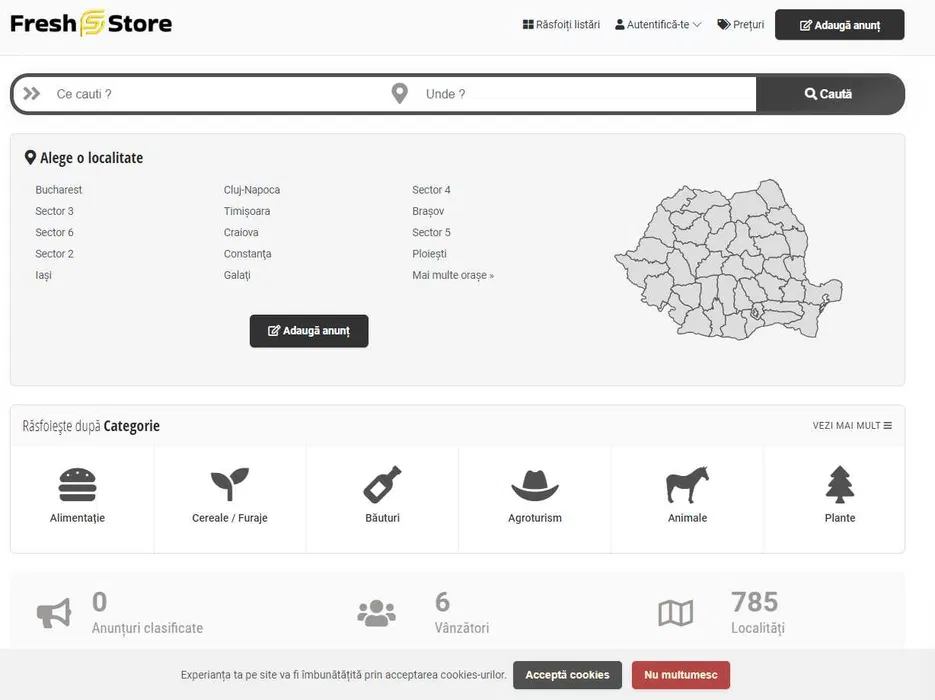This screenshot has width=935, height=700.
Task: Go to the Prețuri menu item
Action: point(740,25)
